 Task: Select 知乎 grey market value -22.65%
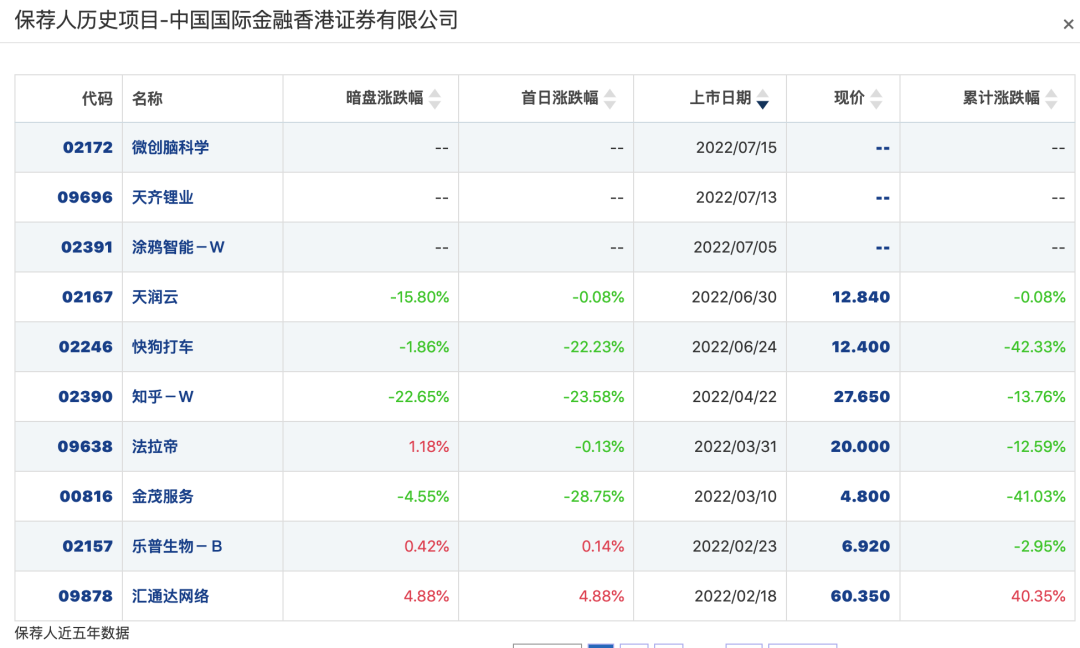419,397
